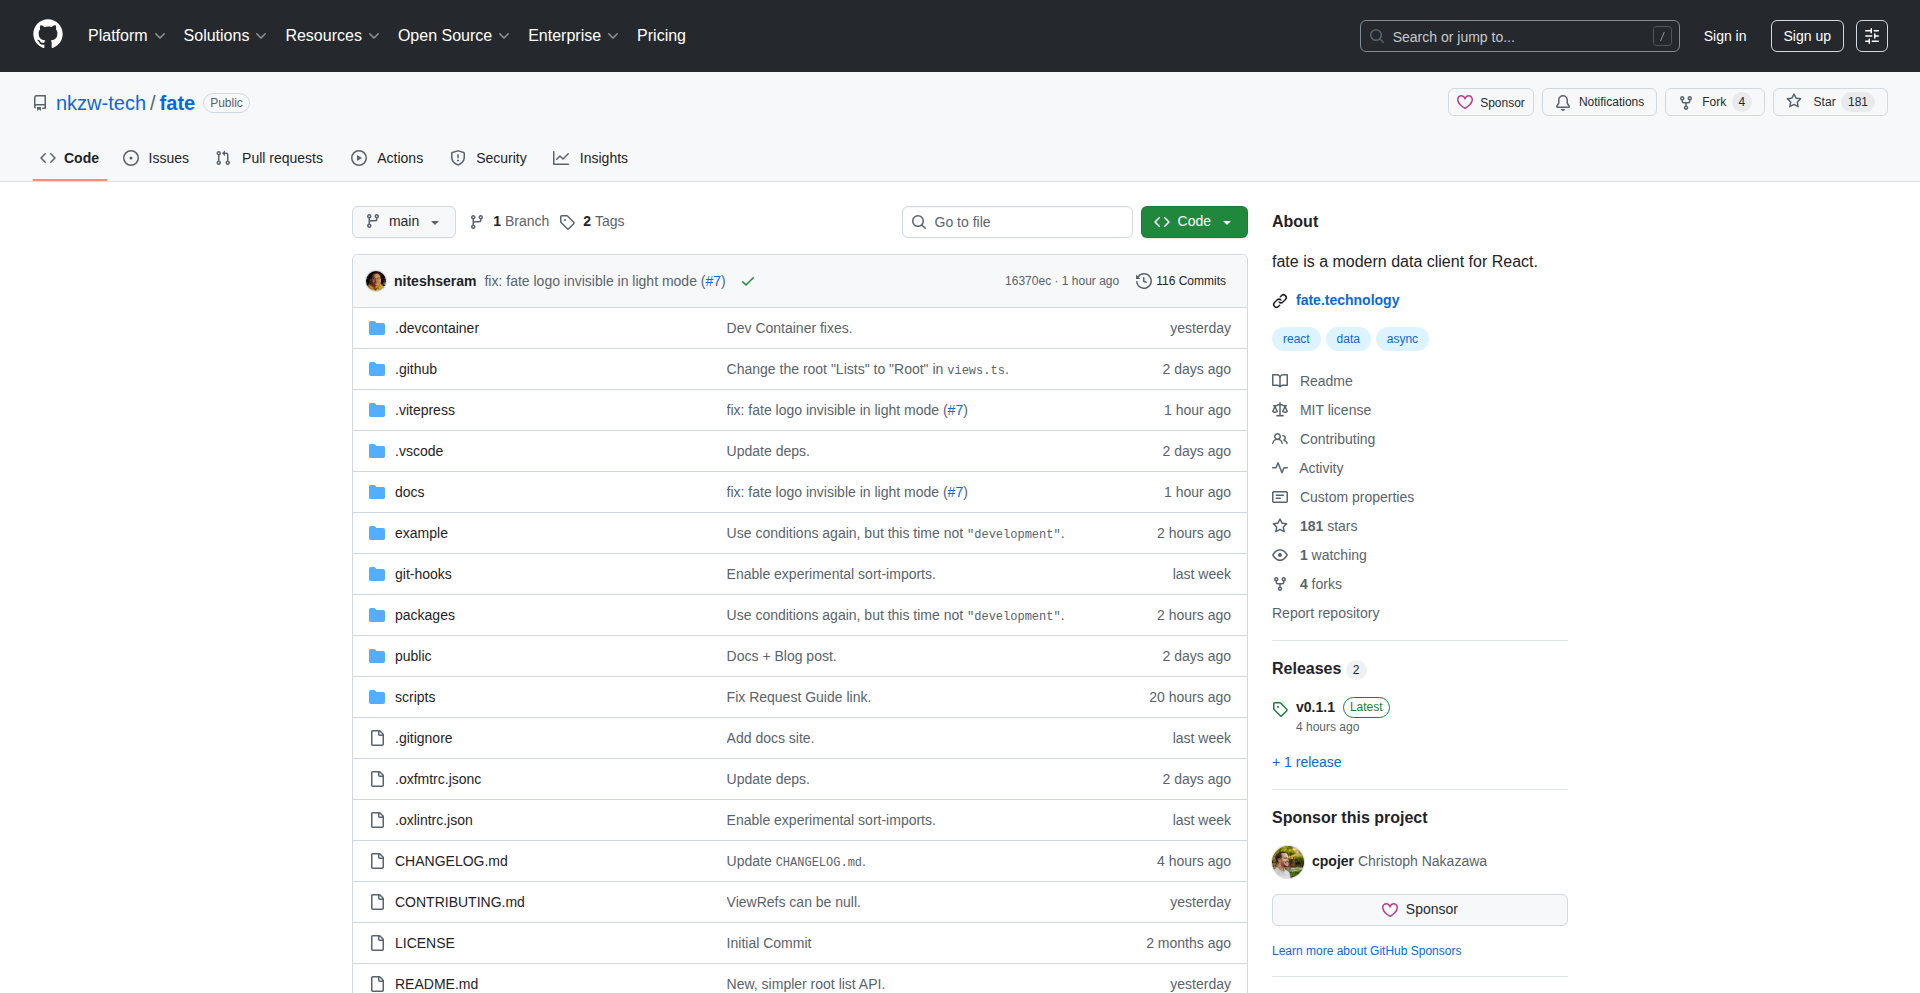The height and width of the screenshot is (993, 1920).
Task: Click niteshseram's avatar thumbnail
Action: coord(376,281)
